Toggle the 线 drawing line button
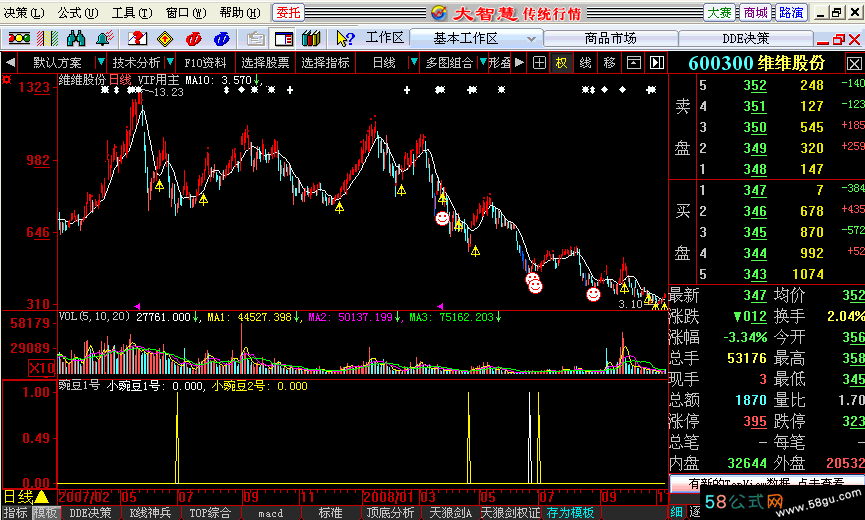This screenshot has height=520, width=865. (x=585, y=63)
